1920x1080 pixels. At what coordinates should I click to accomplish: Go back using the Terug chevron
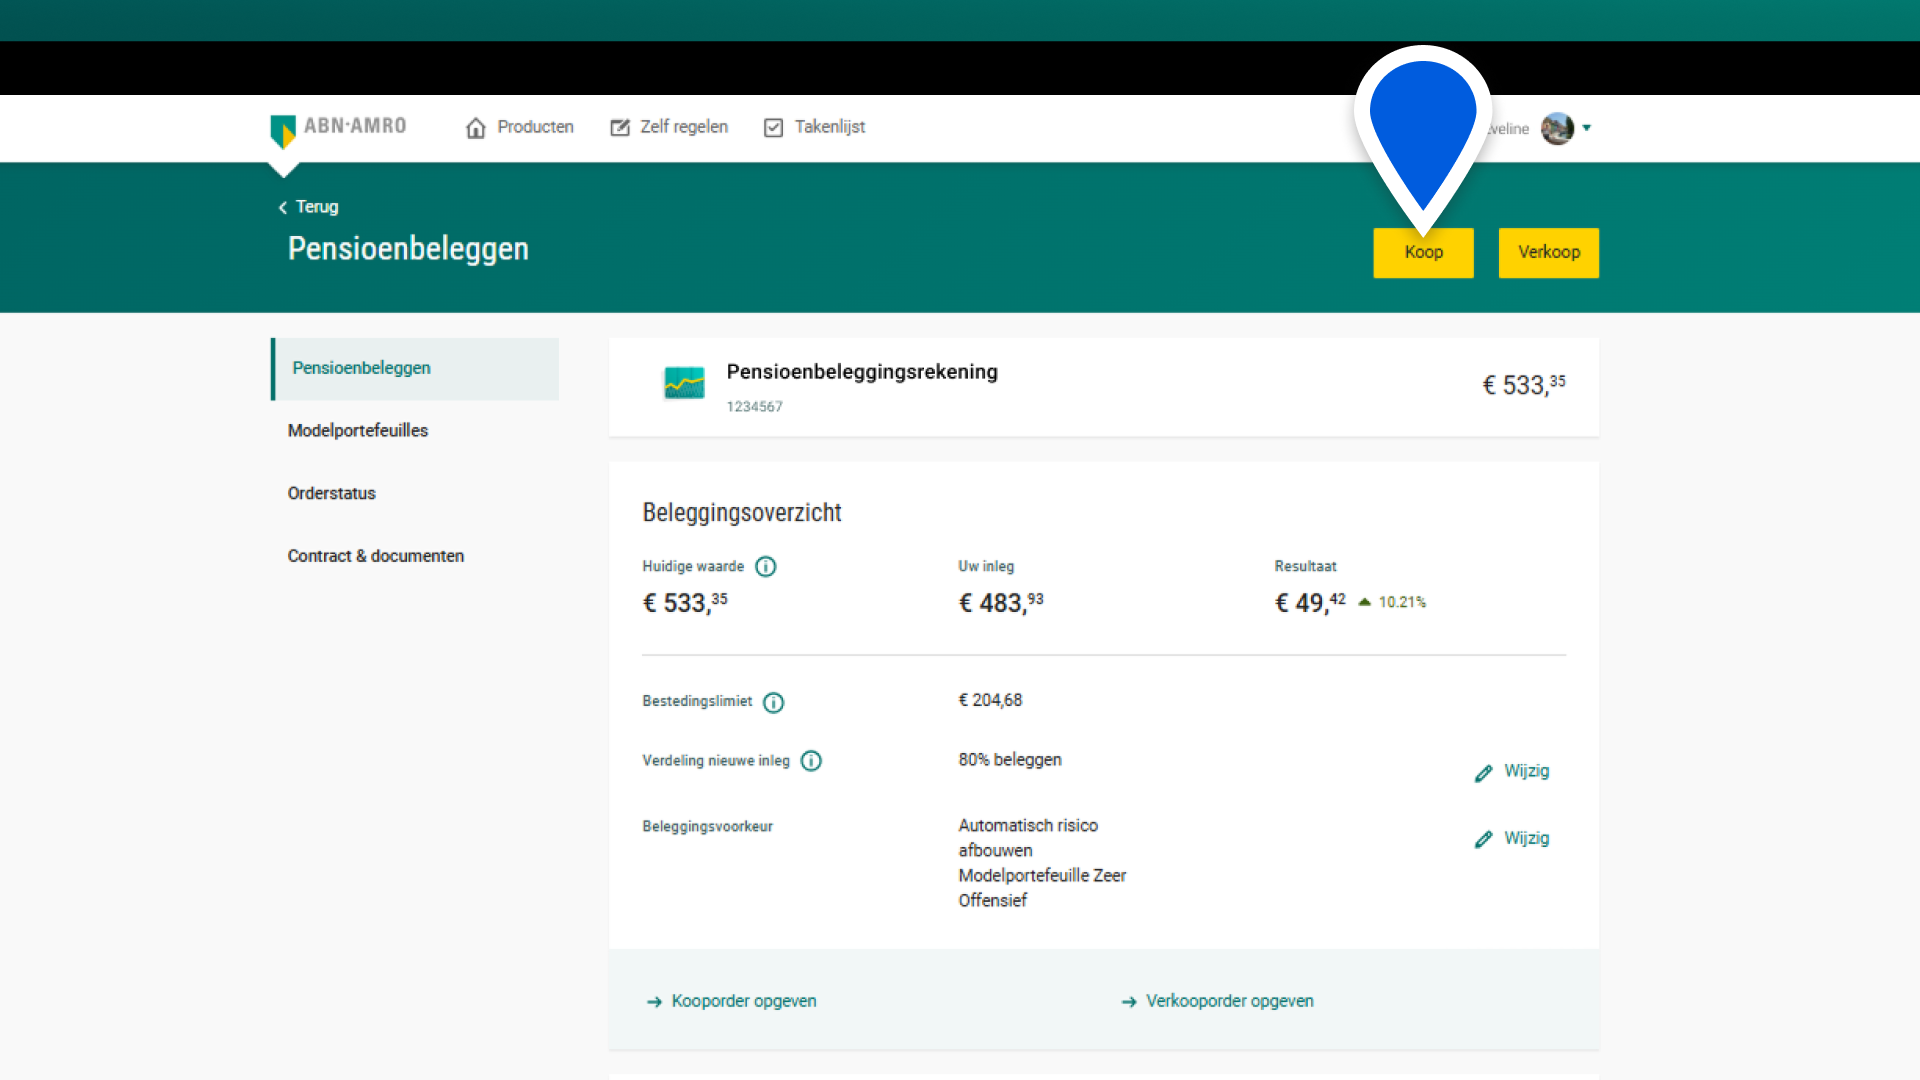[x=283, y=208]
